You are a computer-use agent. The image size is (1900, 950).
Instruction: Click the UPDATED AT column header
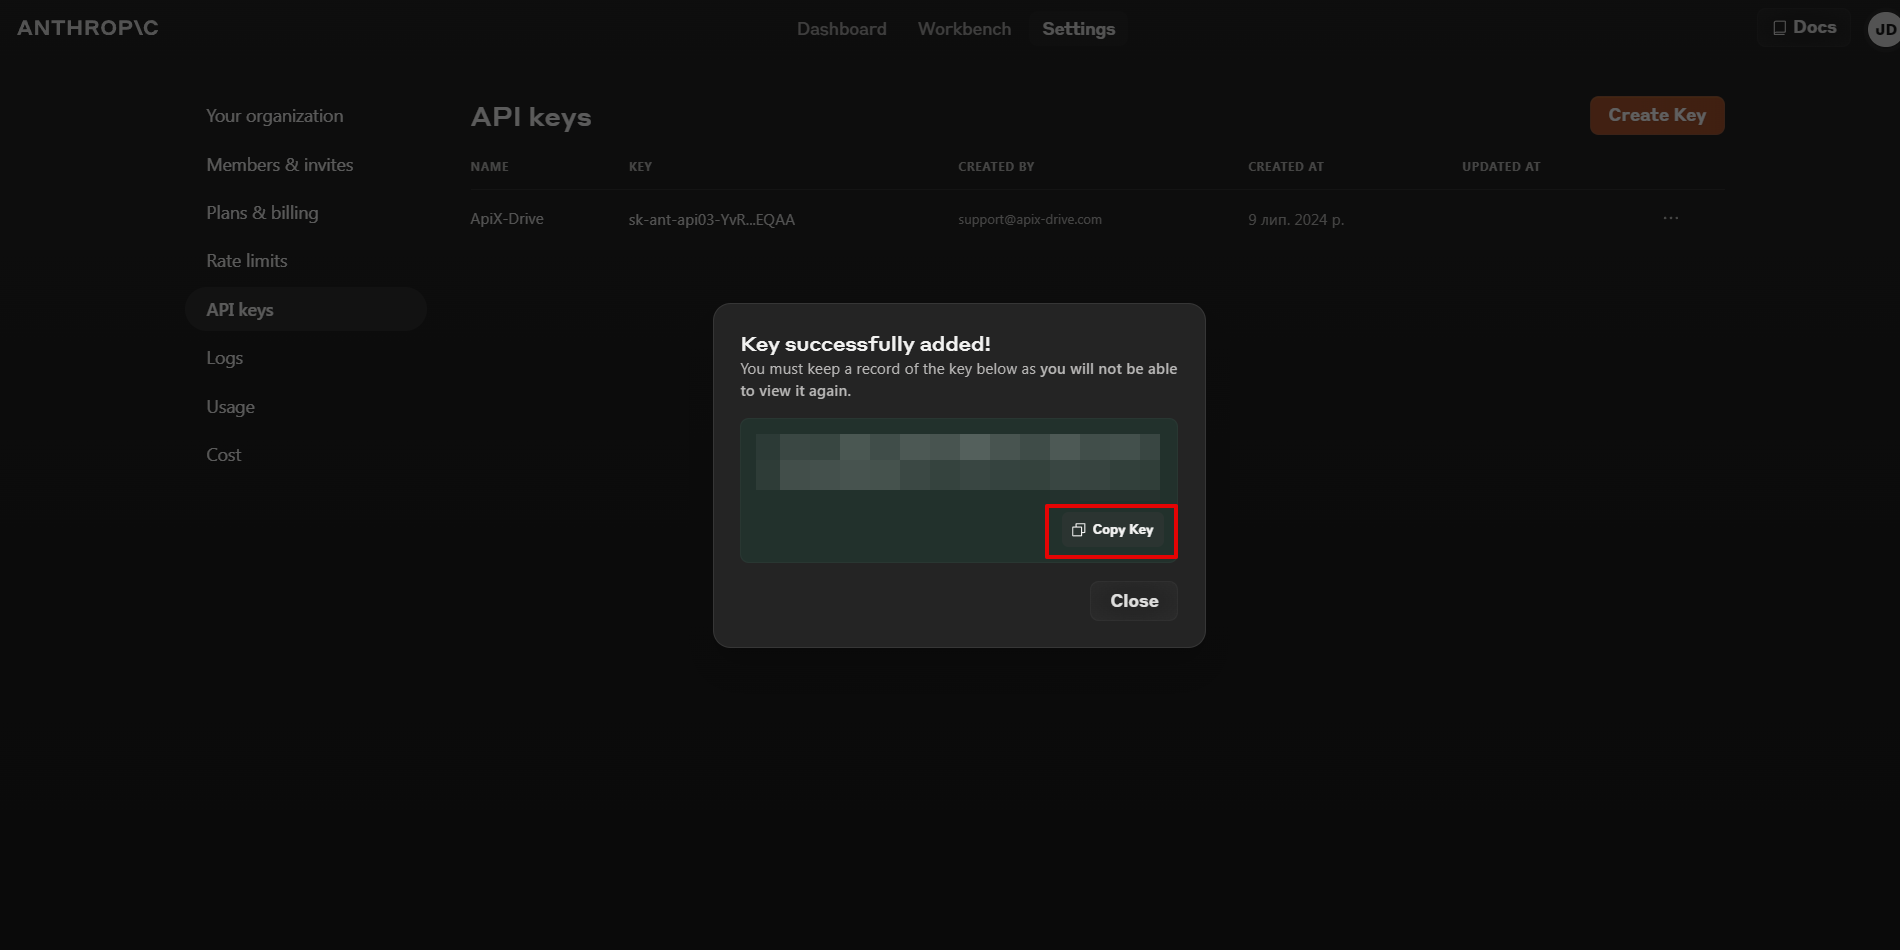pos(1501,167)
